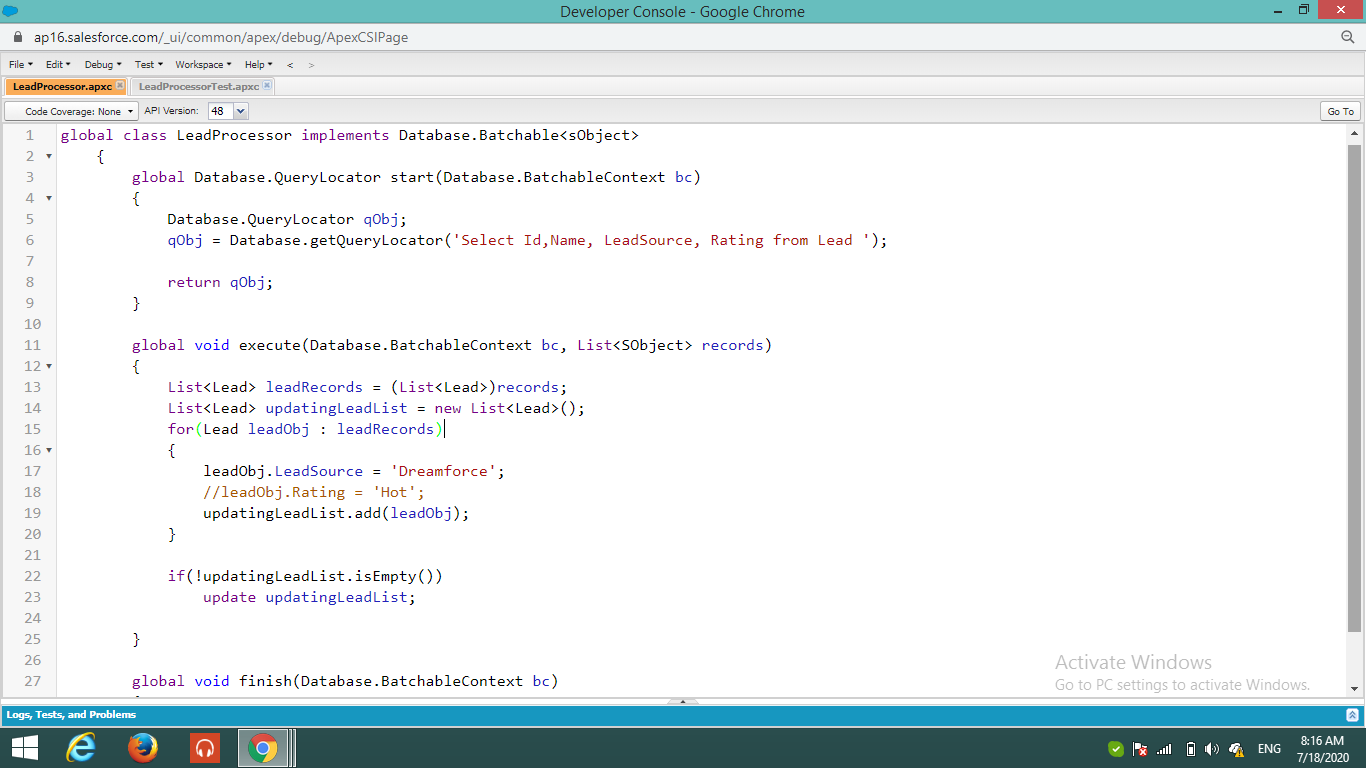The image size is (1366, 768).
Task: Click the SOQL query string on line 6
Action: (x=662, y=240)
